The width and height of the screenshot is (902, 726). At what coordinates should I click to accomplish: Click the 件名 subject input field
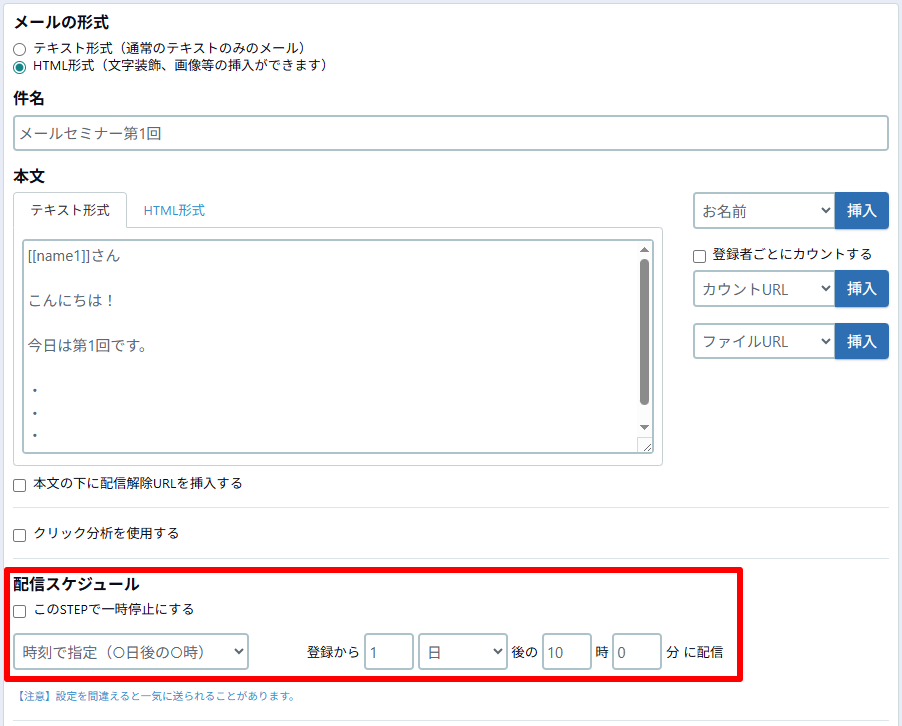click(x=450, y=133)
